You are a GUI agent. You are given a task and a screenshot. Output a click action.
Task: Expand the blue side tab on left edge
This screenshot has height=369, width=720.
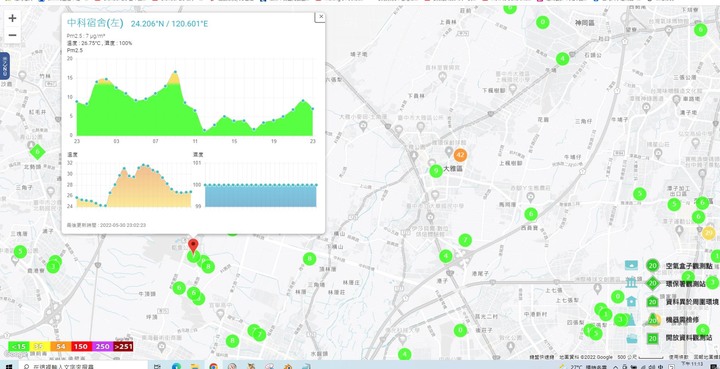pos(4,66)
